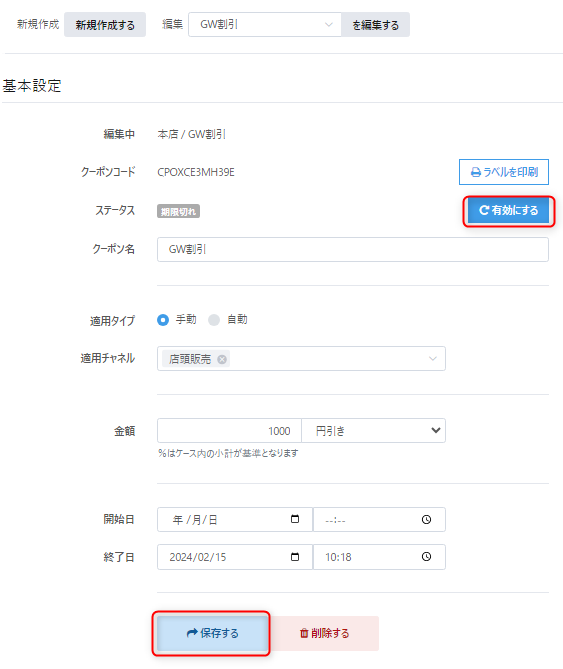The height and width of the screenshot is (669, 563).
Task: Open the 円引き discount unit dropdown
Action: tap(374, 430)
